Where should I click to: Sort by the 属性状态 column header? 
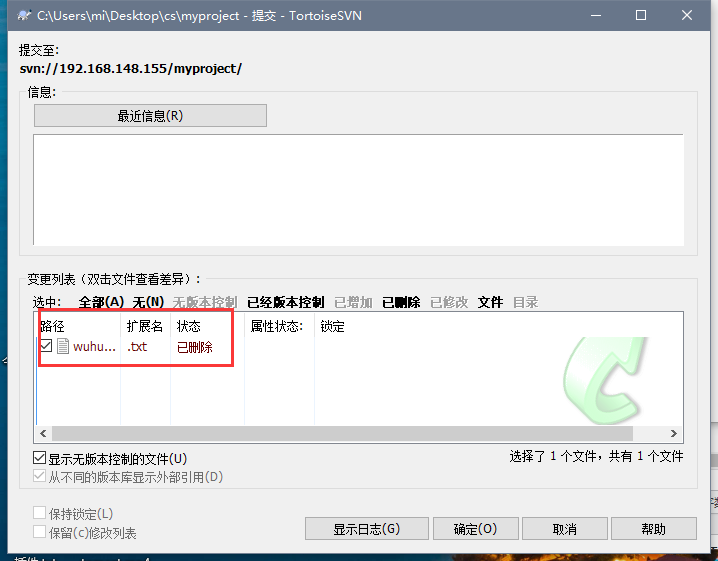(279, 326)
